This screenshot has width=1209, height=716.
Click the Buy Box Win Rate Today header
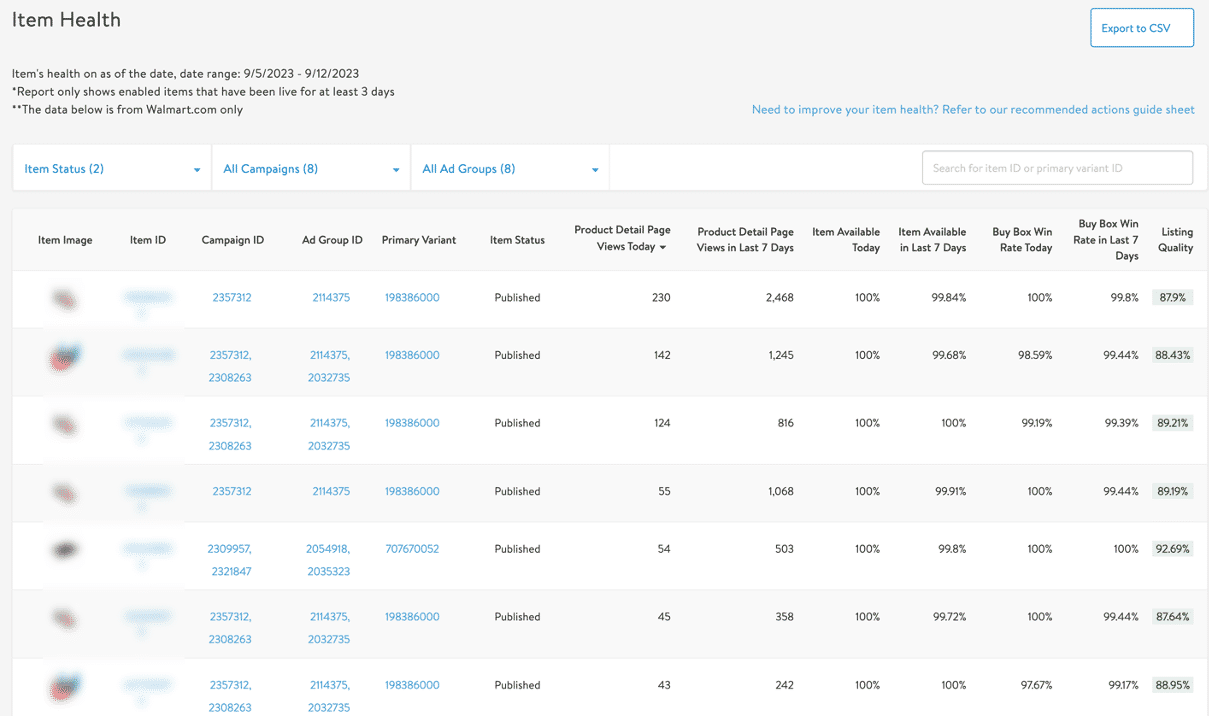pos(1022,240)
